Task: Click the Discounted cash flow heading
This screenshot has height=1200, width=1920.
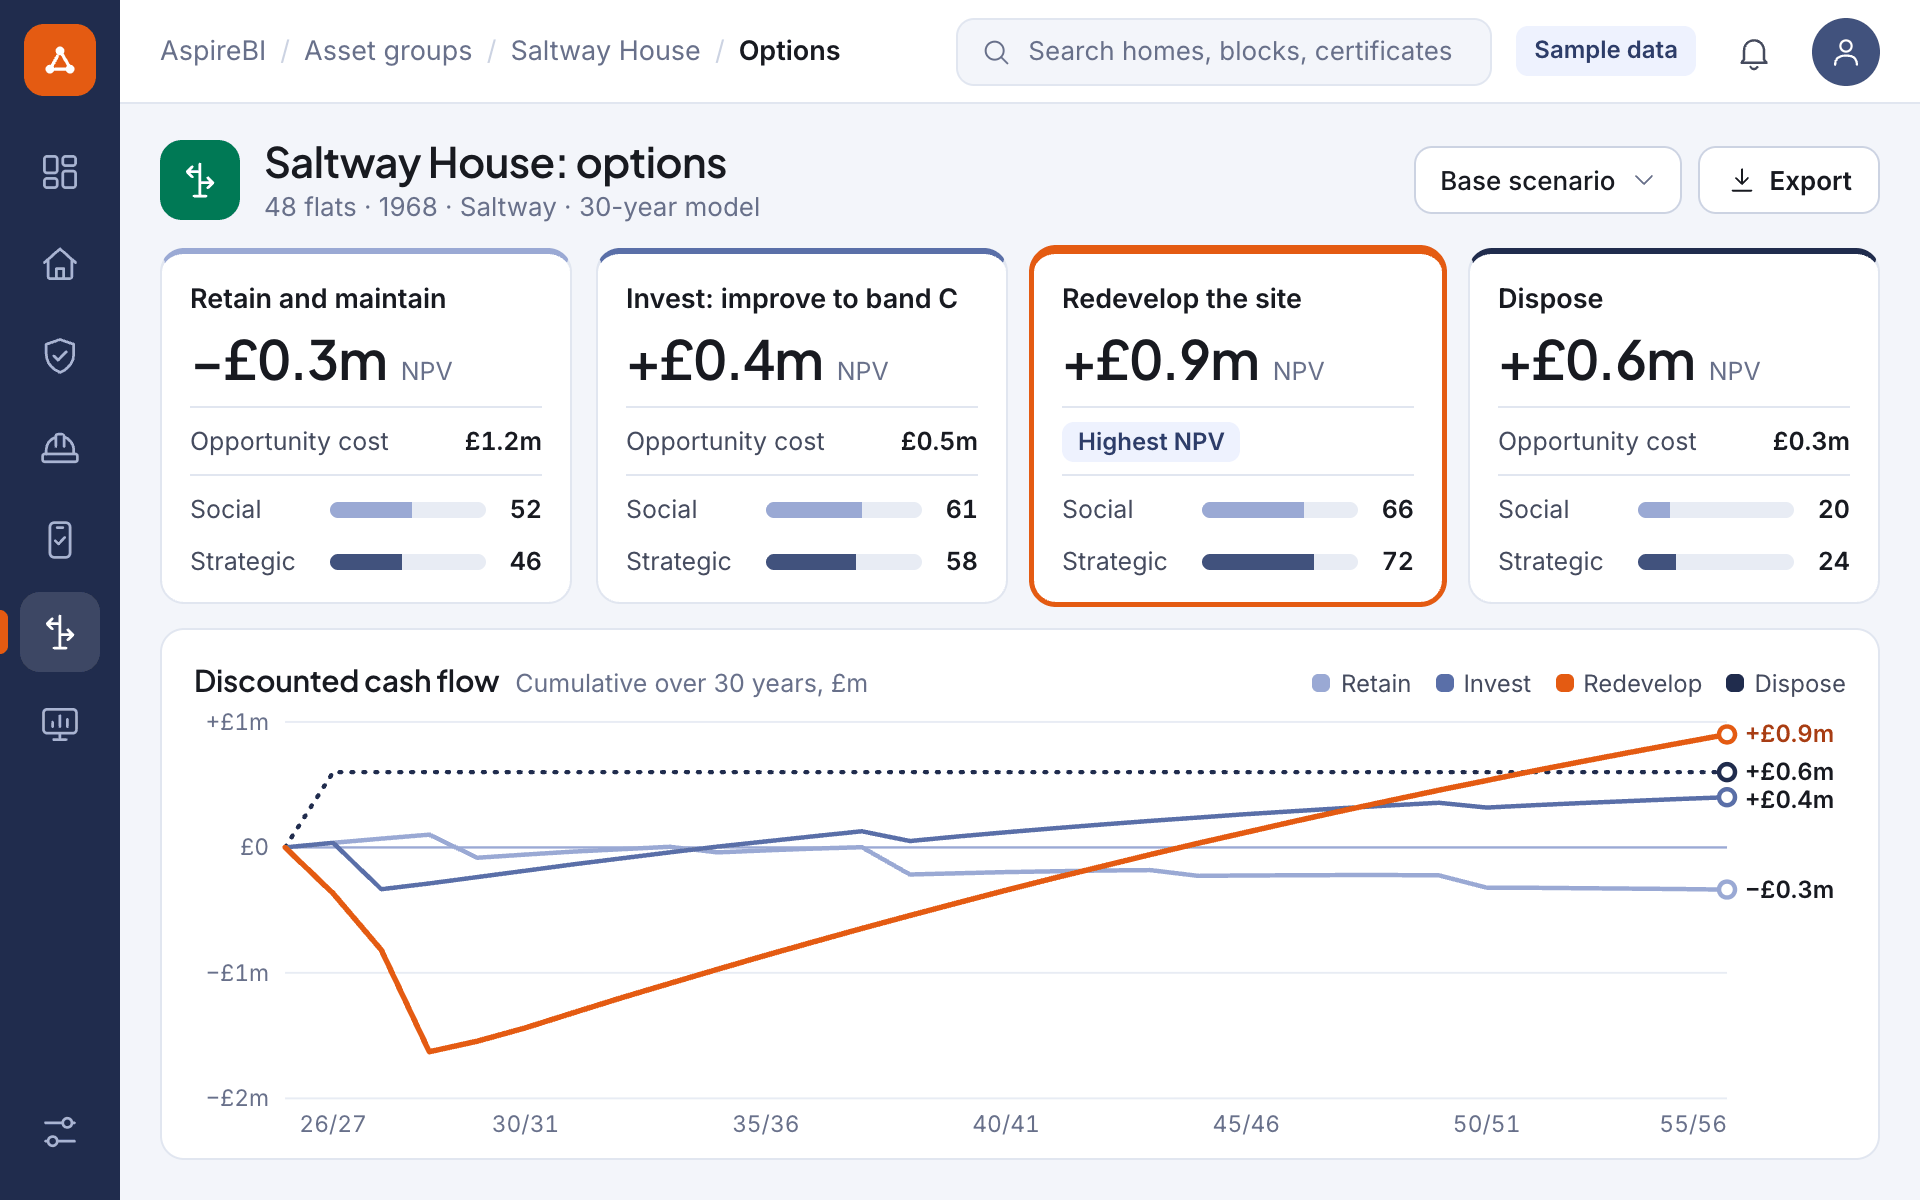Action: coord(346,681)
